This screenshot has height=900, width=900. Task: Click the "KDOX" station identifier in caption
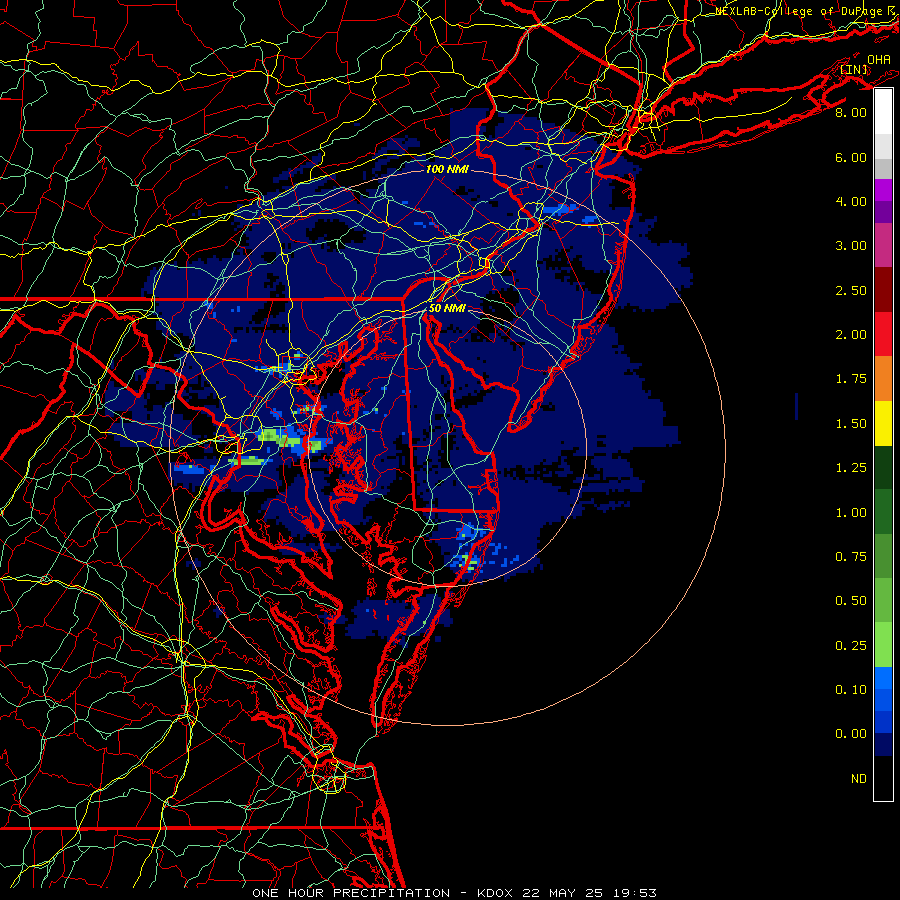[497, 893]
